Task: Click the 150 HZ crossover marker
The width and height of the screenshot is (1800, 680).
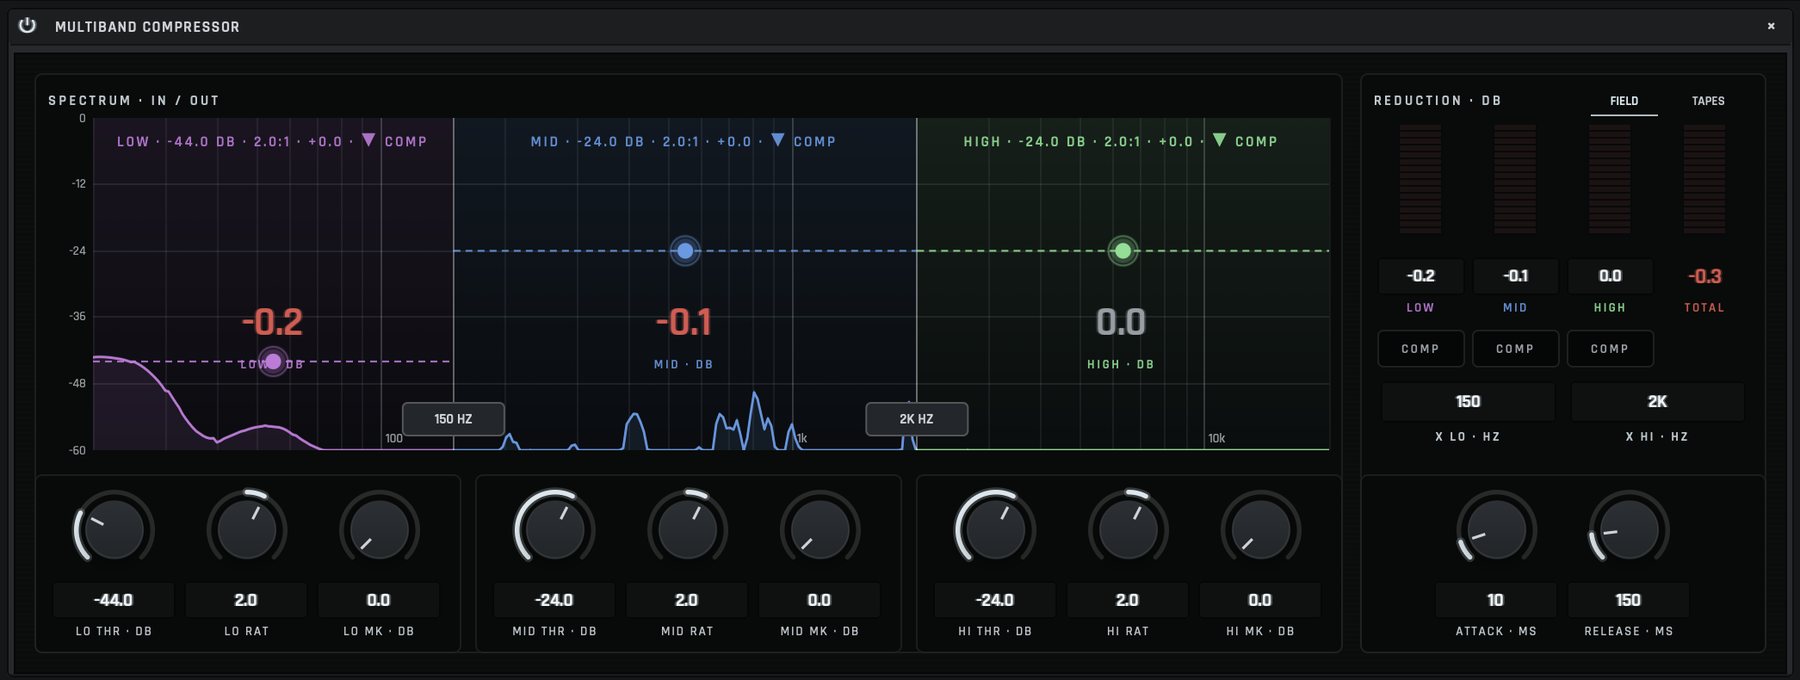Action: [453, 419]
